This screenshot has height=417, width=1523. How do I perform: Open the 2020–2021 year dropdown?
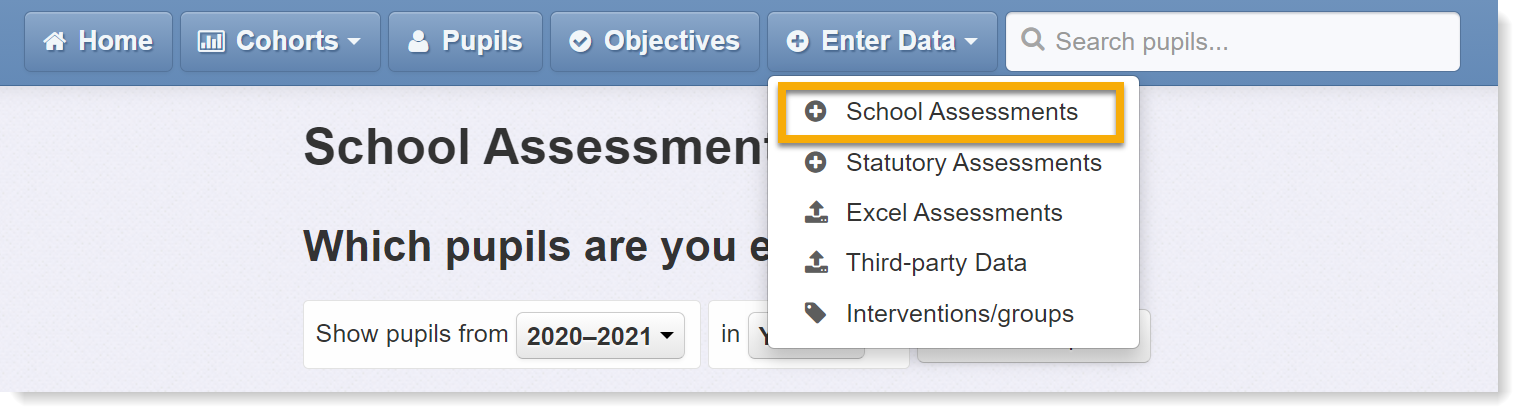pyautogui.click(x=600, y=336)
